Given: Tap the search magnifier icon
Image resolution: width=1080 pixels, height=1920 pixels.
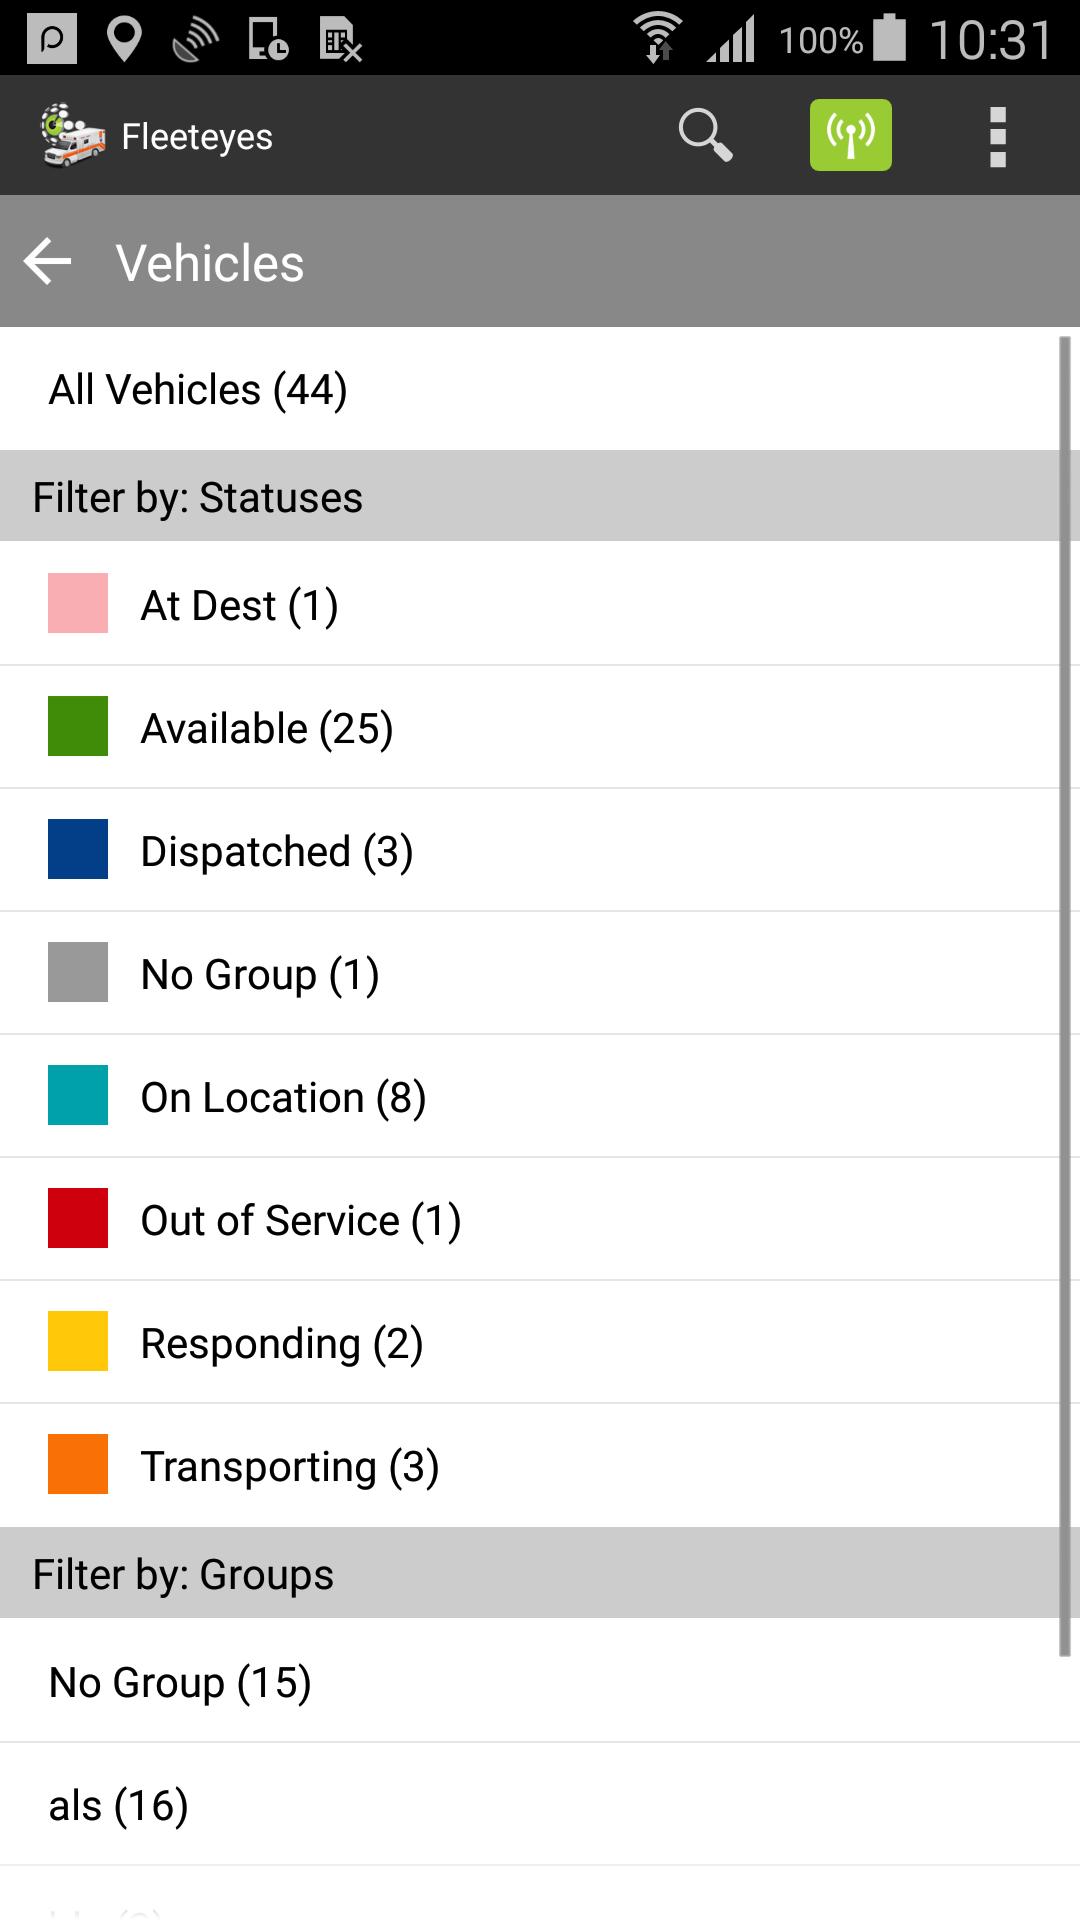Looking at the screenshot, I should coord(705,135).
